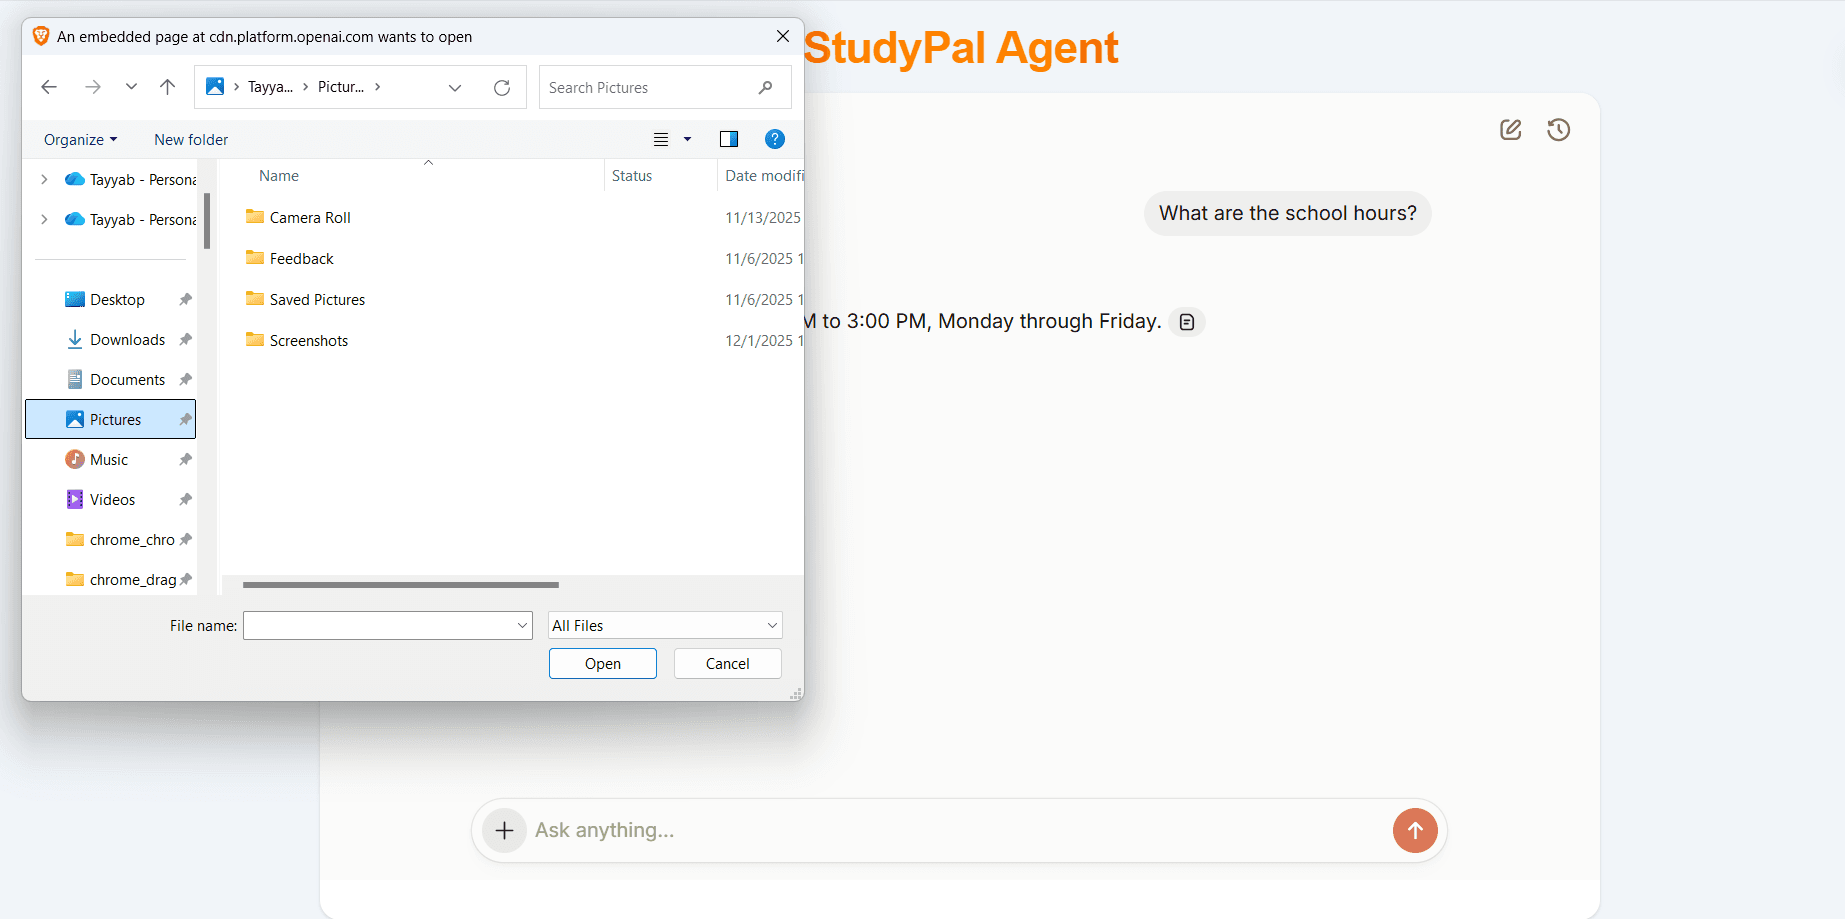The image size is (1845, 919).
Task: Select the Screenshots folder
Action: 308,341
